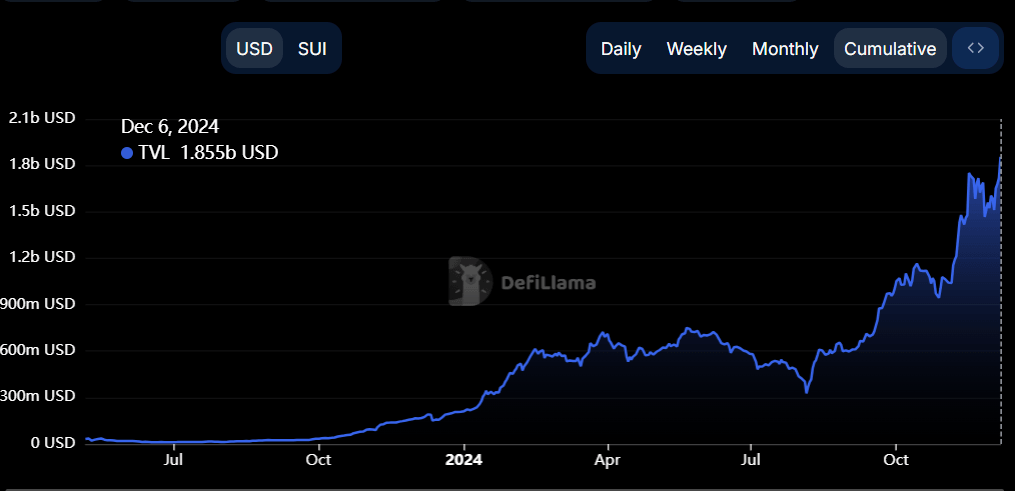The width and height of the screenshot is (1015, 491).
Task: Click the 0 USD y-axis label
Action: click(51, 443)
